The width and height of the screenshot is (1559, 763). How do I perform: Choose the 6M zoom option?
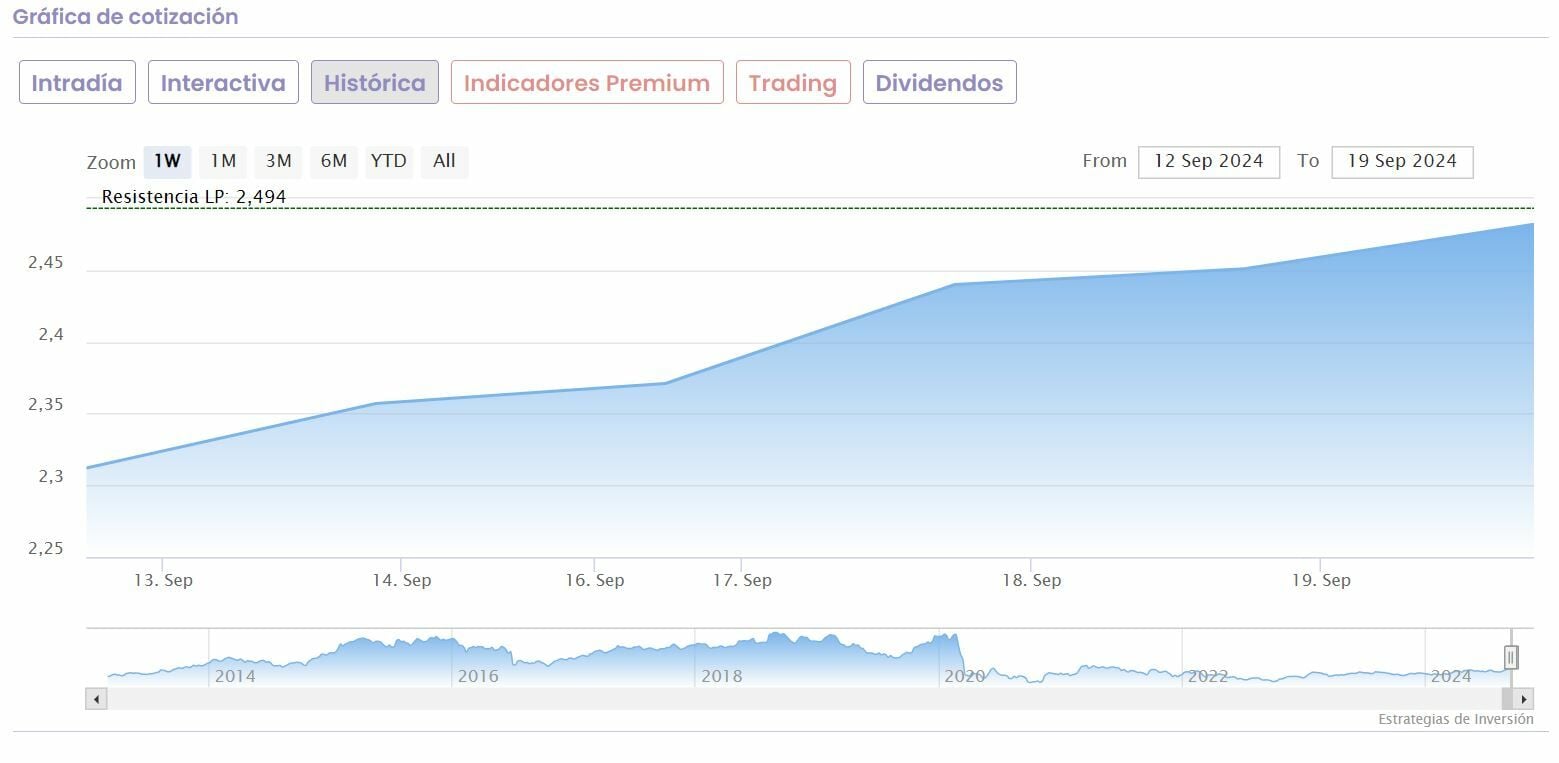tap(333, 161)
